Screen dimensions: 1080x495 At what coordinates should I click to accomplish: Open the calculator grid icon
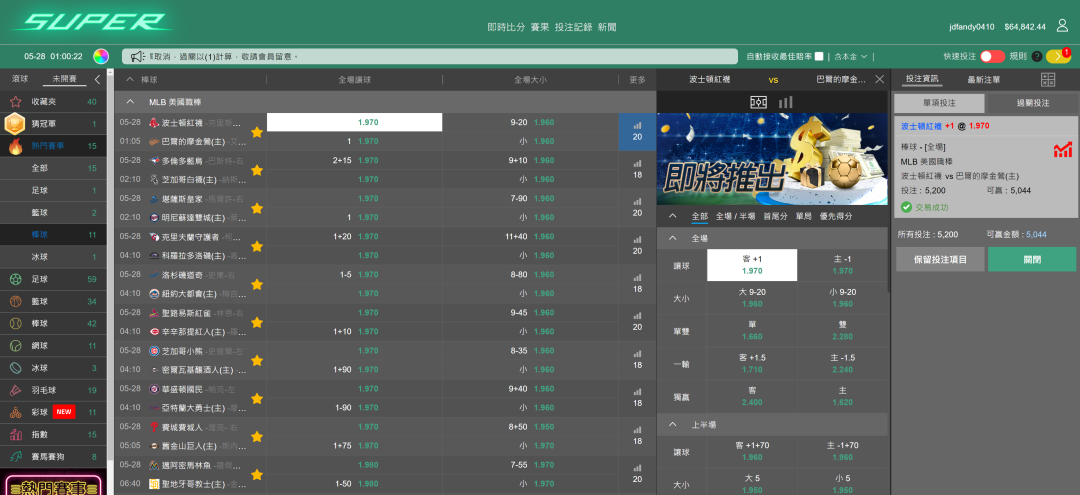[x=1048, y=80]
